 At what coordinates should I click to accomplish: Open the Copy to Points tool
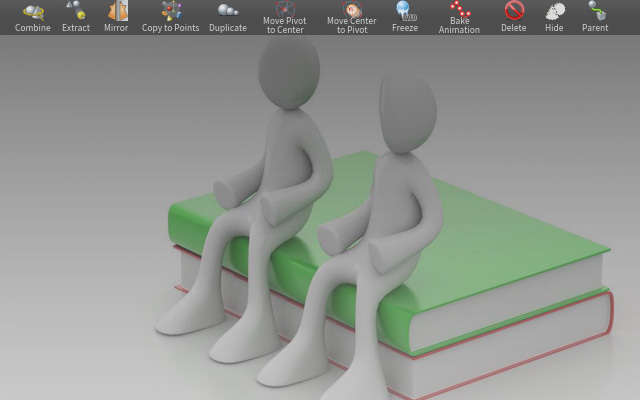(171, 17)
